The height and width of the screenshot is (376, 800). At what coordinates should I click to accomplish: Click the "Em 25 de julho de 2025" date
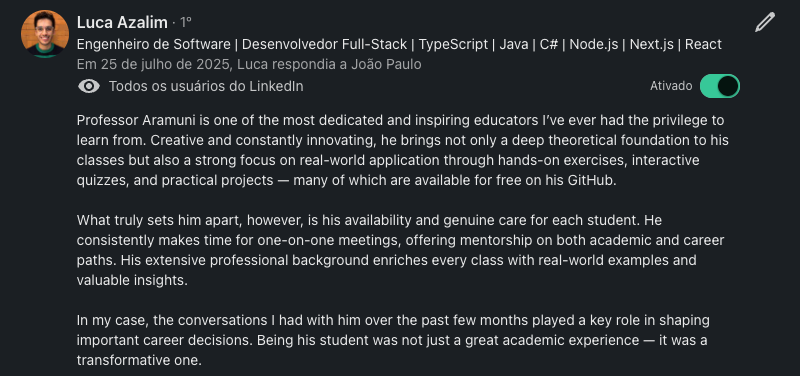tap(155, 65)
